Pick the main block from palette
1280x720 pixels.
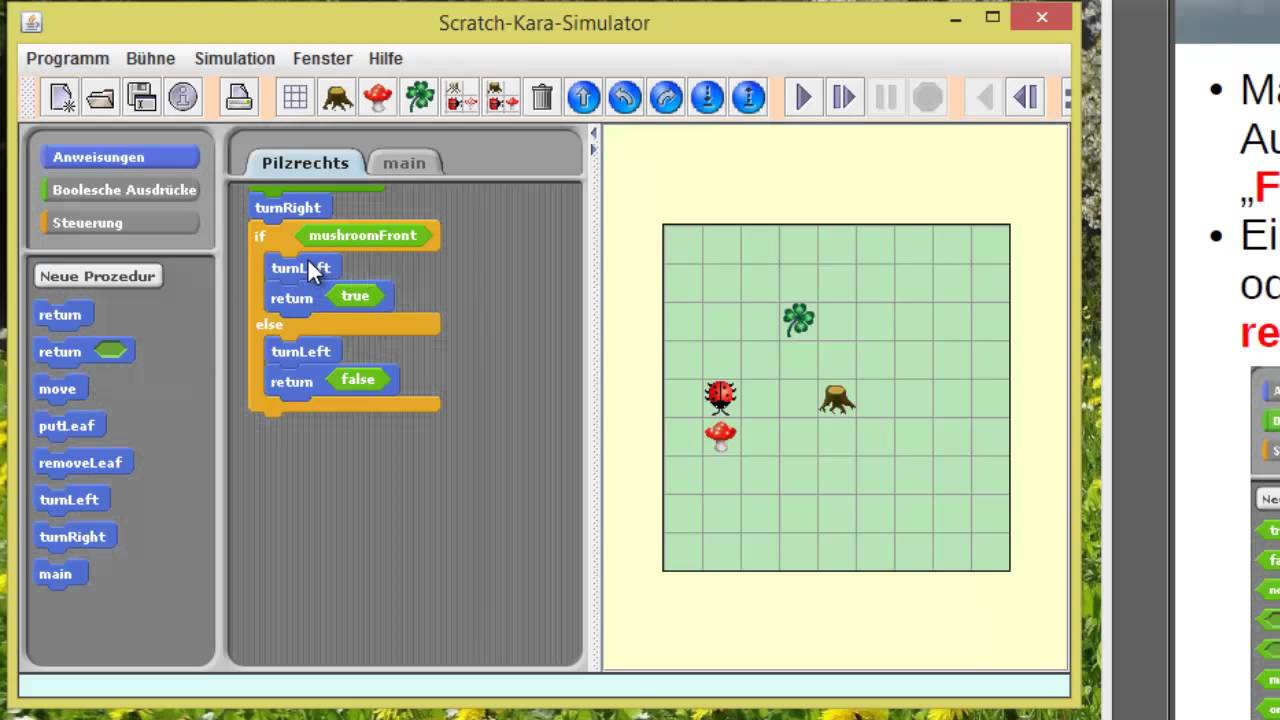coord(59,574)
